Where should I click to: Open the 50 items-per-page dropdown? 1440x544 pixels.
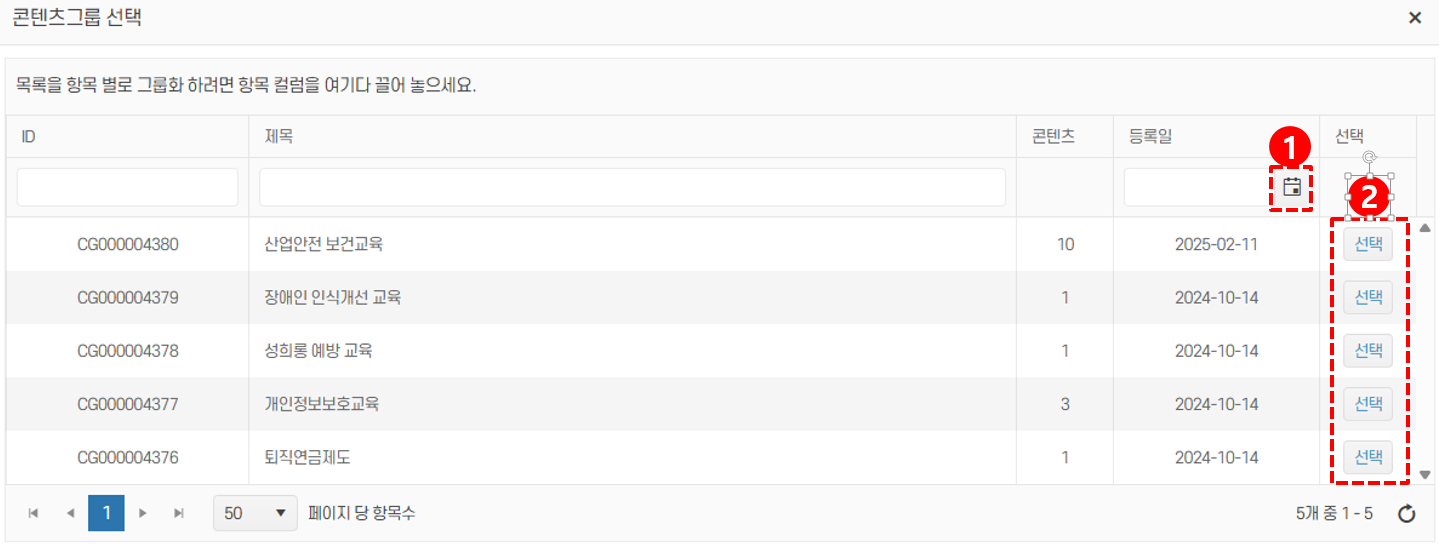pyautogui.click(x=256, y=514)
